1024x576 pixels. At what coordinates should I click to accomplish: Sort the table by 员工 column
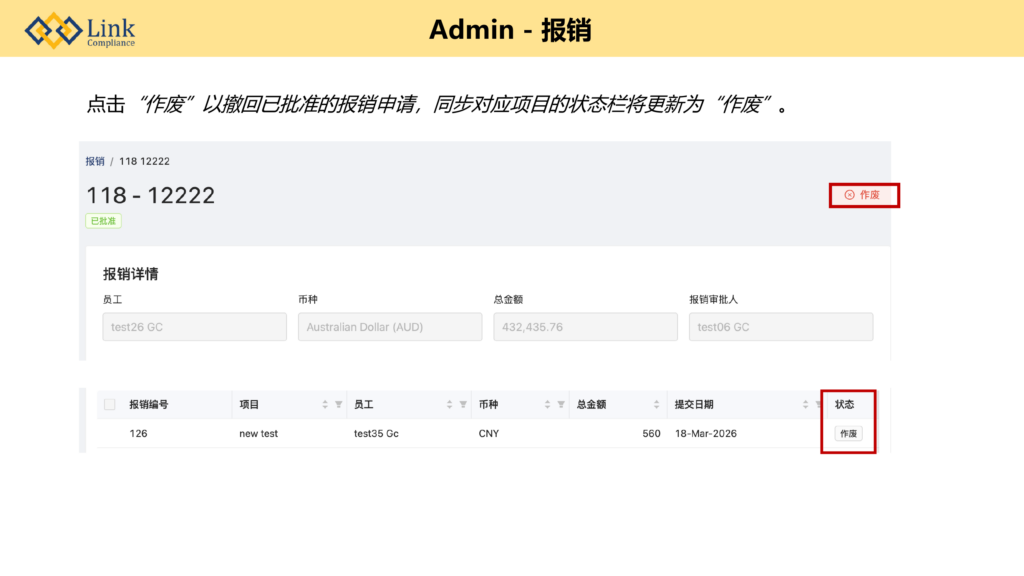click(449, 405)
